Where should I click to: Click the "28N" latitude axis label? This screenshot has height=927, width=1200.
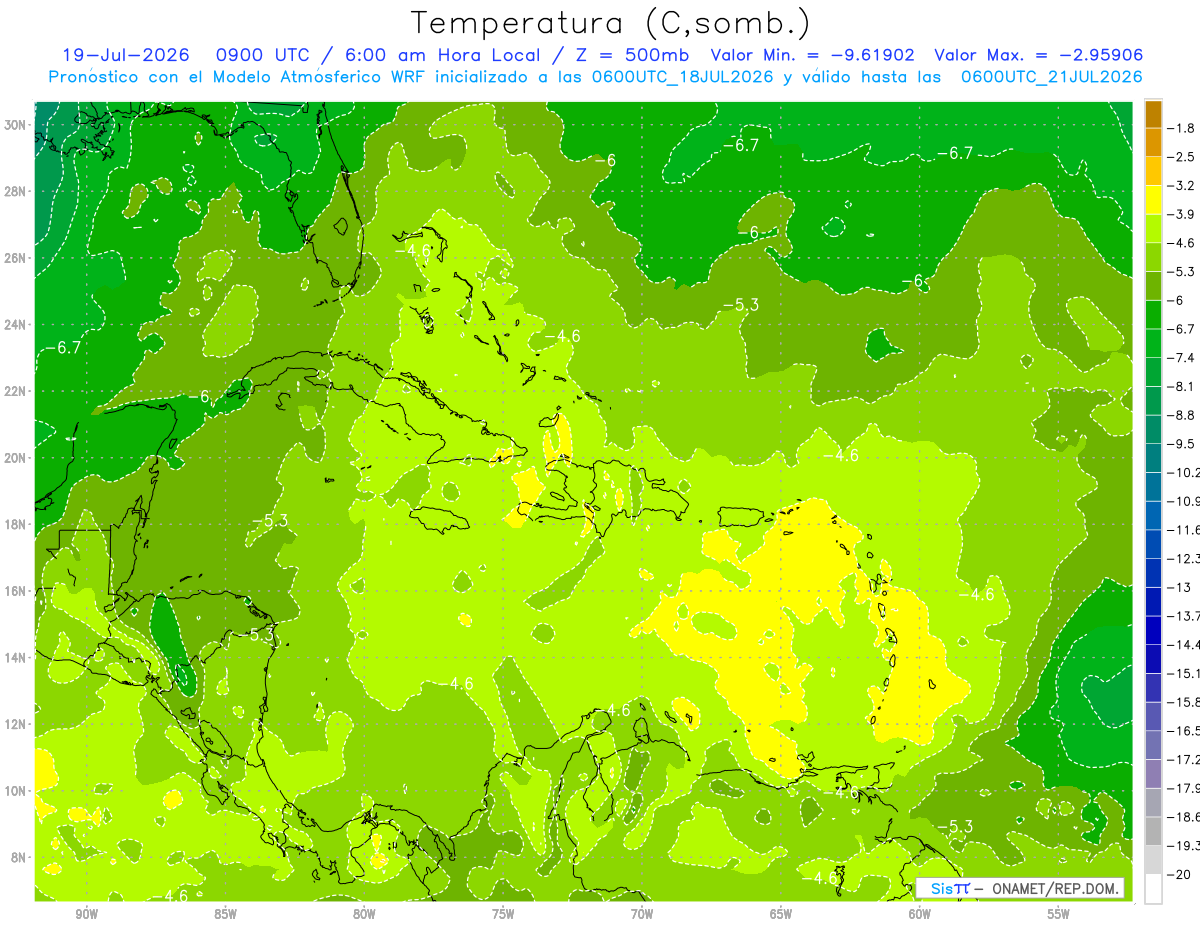[15, 191]
